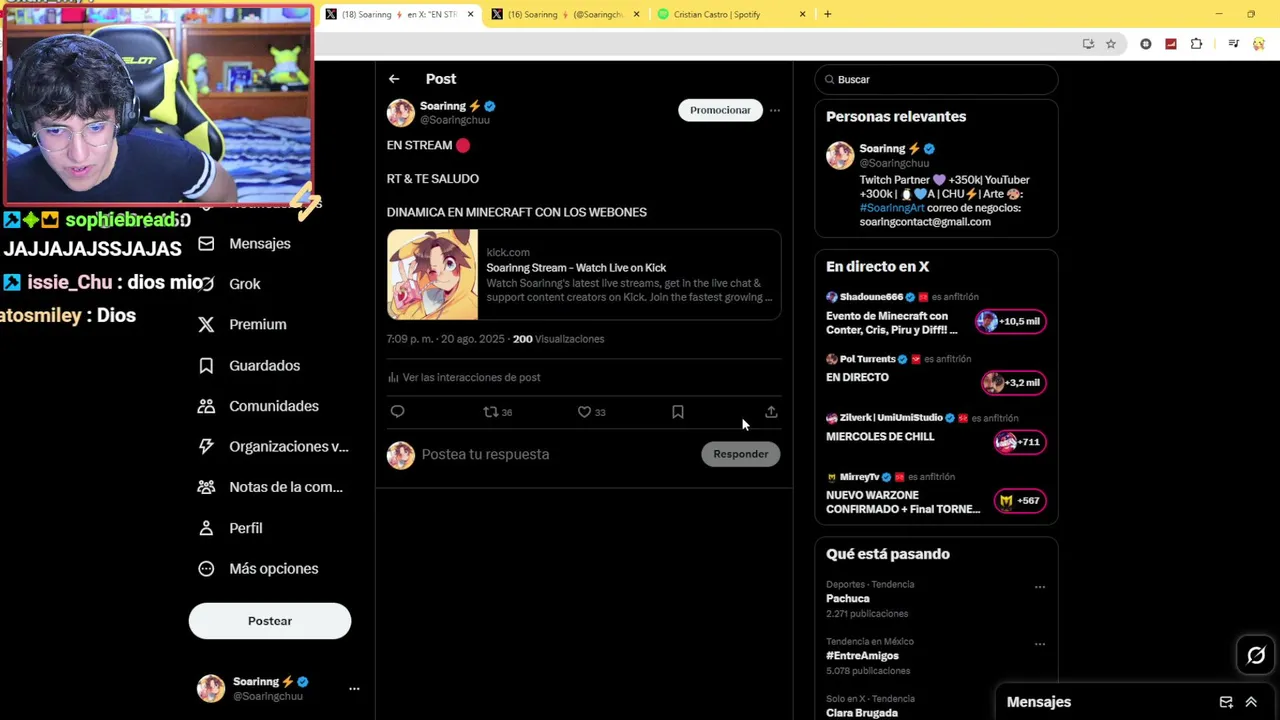Click the back arrow next to Post

pos(394,79)
